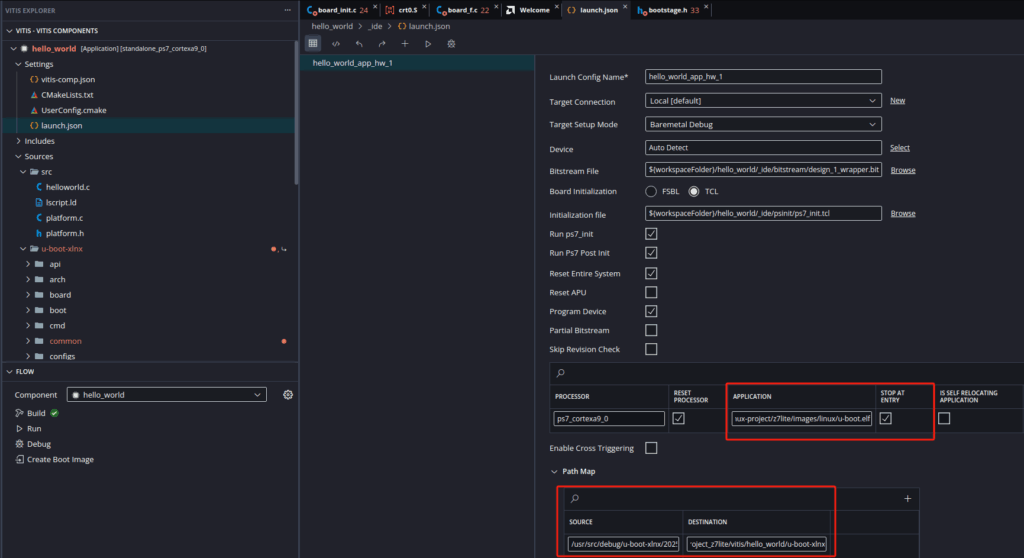Viewport: 1024px width, 558px height.
Task: Start debug with the bug icon in toolbar
Action: tap(451, 44)
